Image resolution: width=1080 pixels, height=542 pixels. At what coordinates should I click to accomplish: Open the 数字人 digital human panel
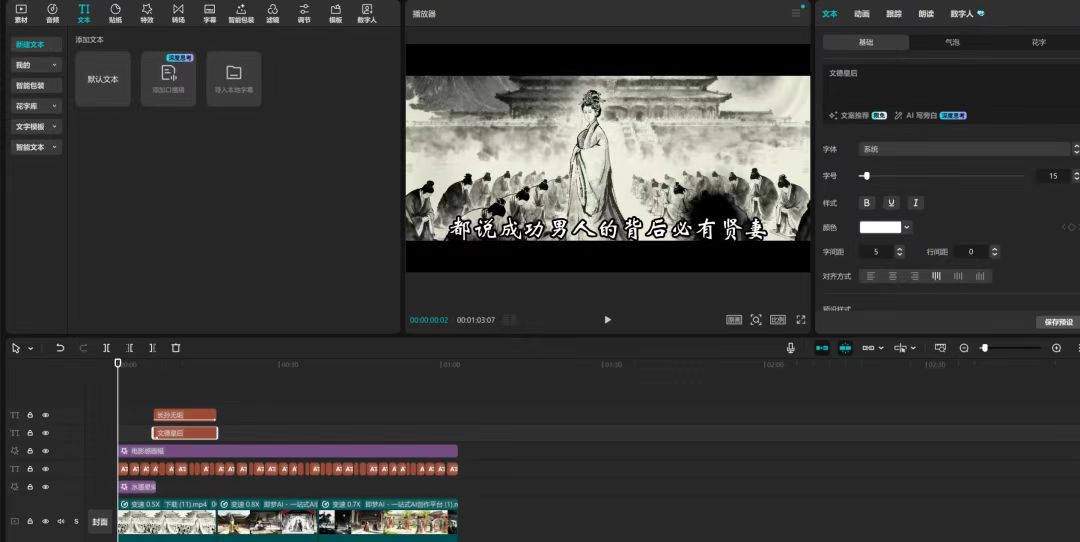[367, 13]
